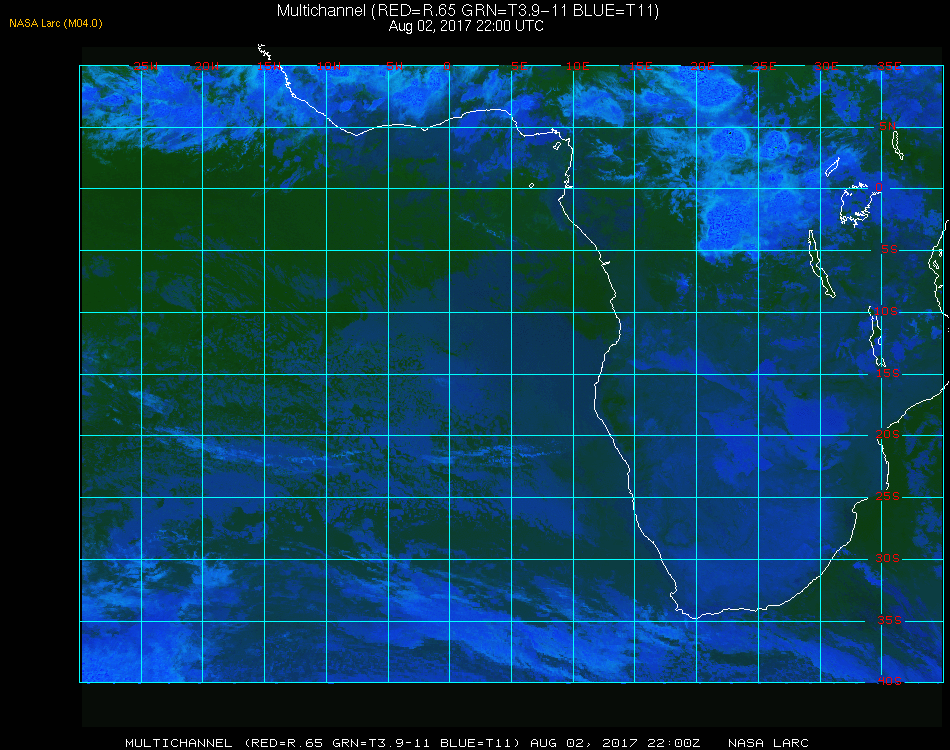Click the '15S' latitude label
Screen dimensions: 950x750
pos(888,373)
